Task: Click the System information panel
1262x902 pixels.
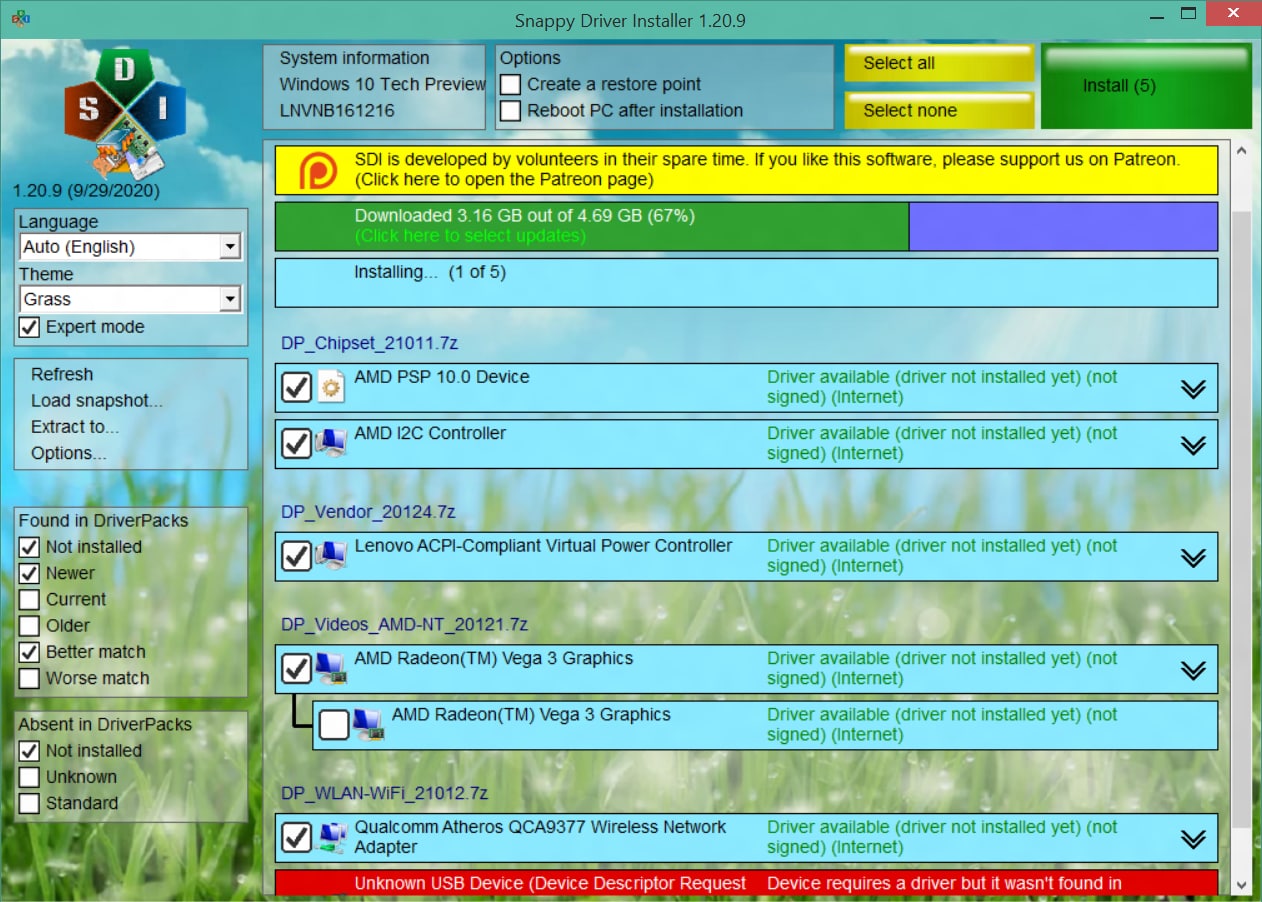Action: pyautogui.click(x=375, y=86)
